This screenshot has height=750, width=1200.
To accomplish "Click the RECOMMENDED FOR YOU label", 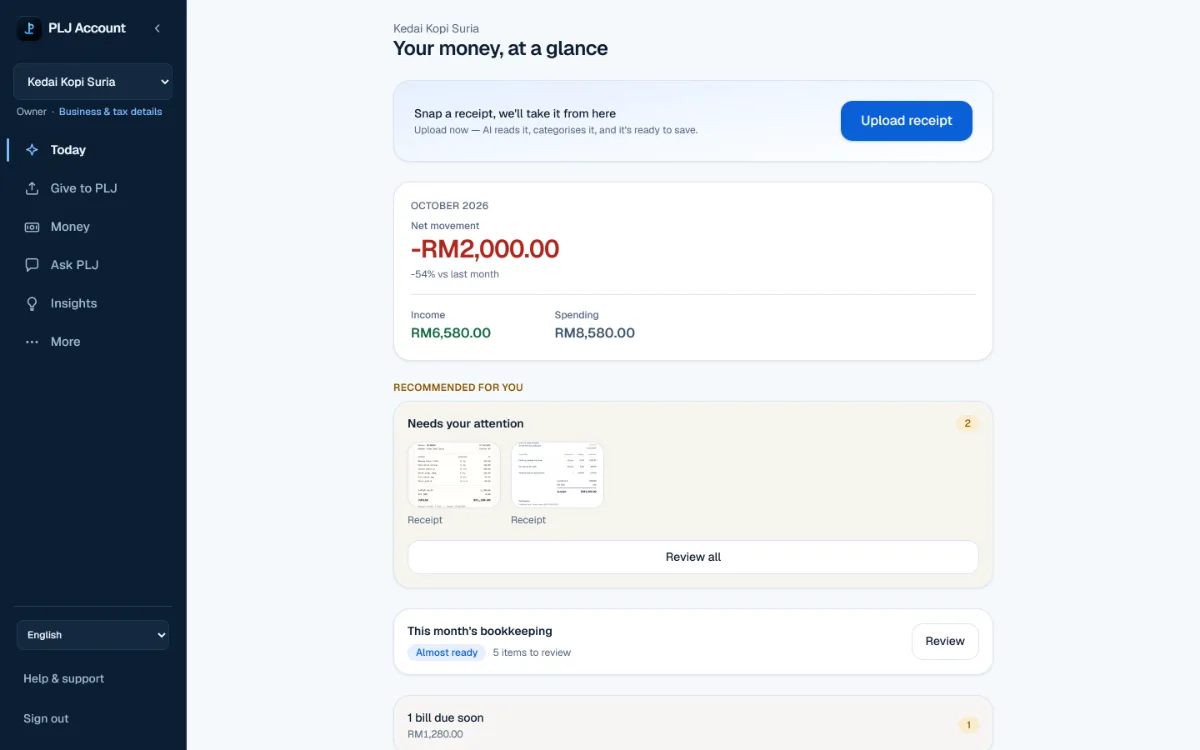I will coord(458,388).
